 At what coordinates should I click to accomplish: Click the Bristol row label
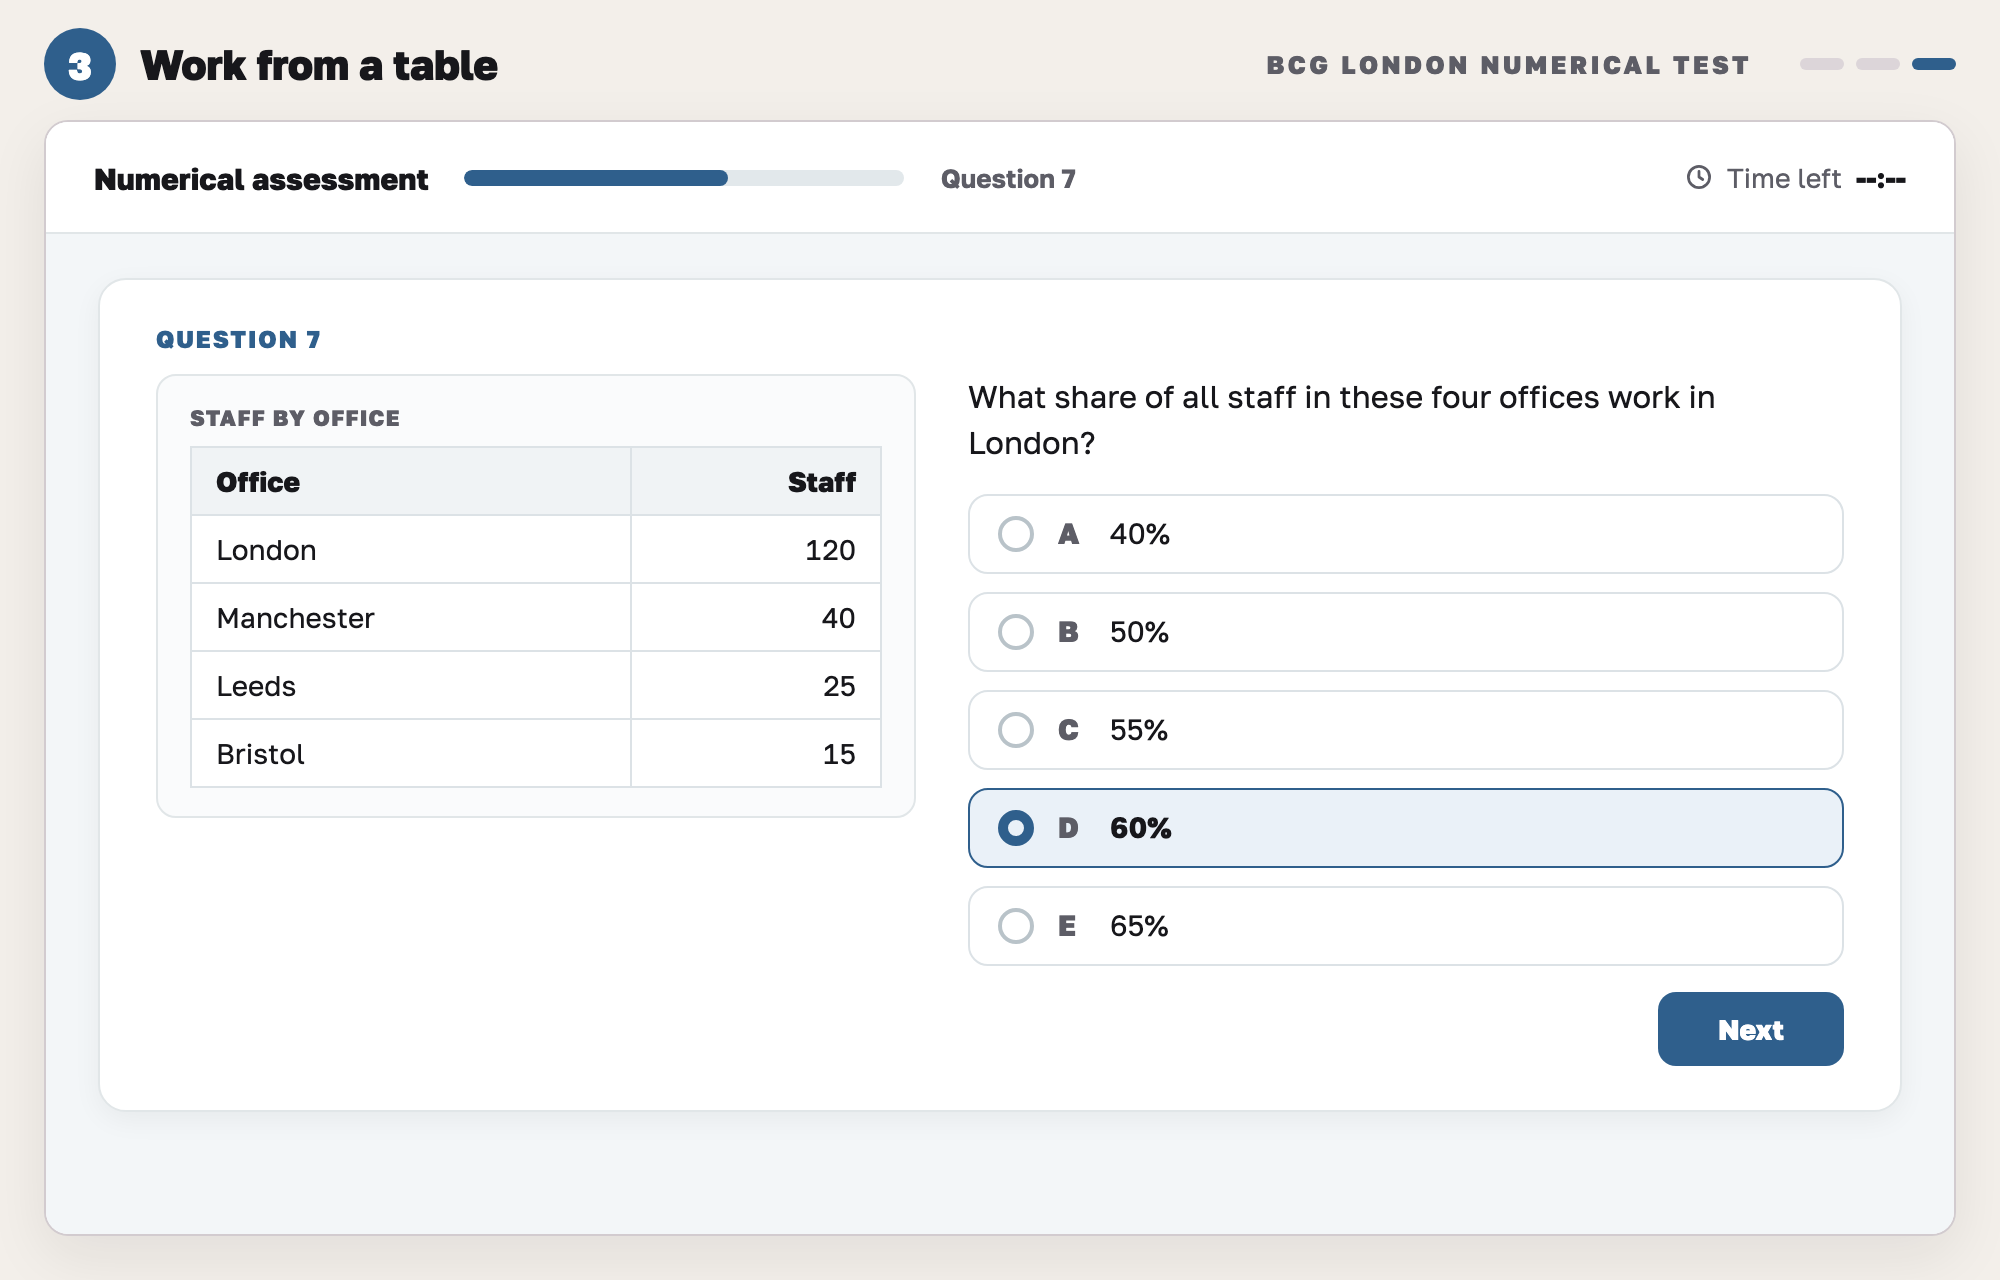260,755
